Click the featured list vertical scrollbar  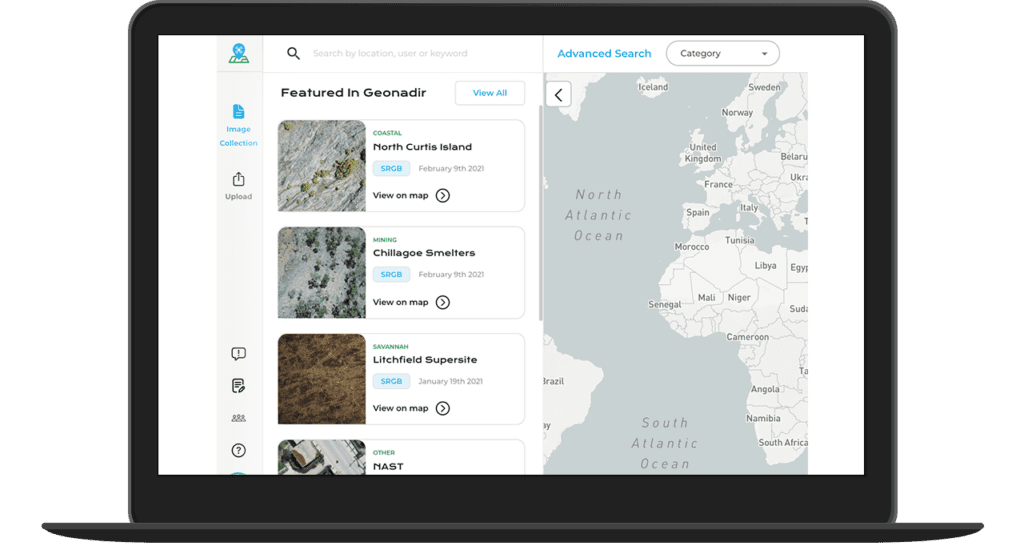(x=540, y=214)
